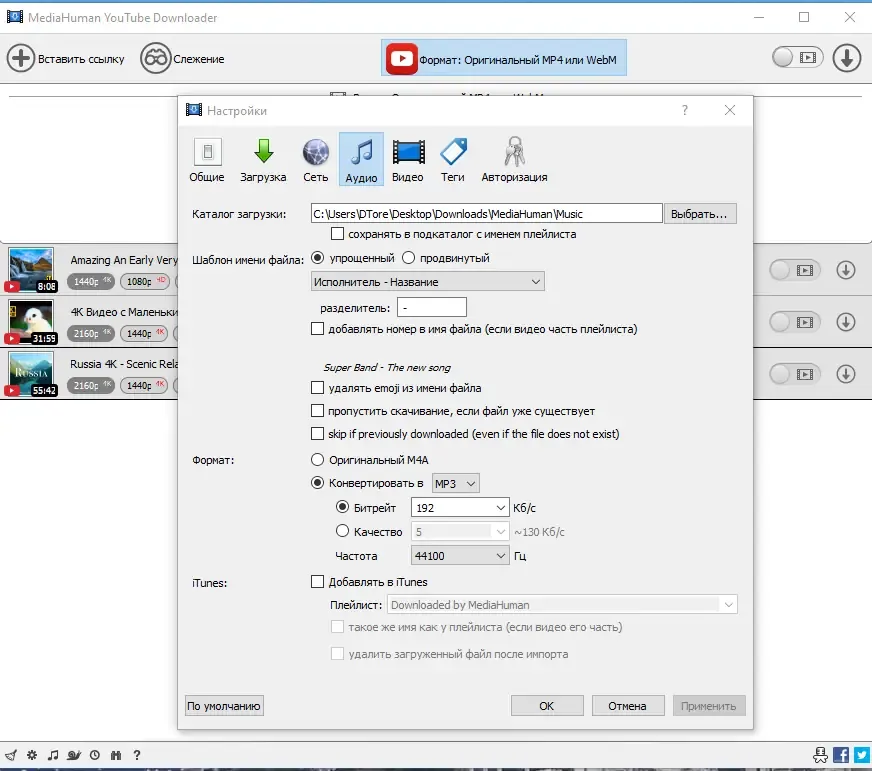Select the Видео settings tab
Image resolution: width=872 pixels, height=771 pixels.
tap(408, 160)
